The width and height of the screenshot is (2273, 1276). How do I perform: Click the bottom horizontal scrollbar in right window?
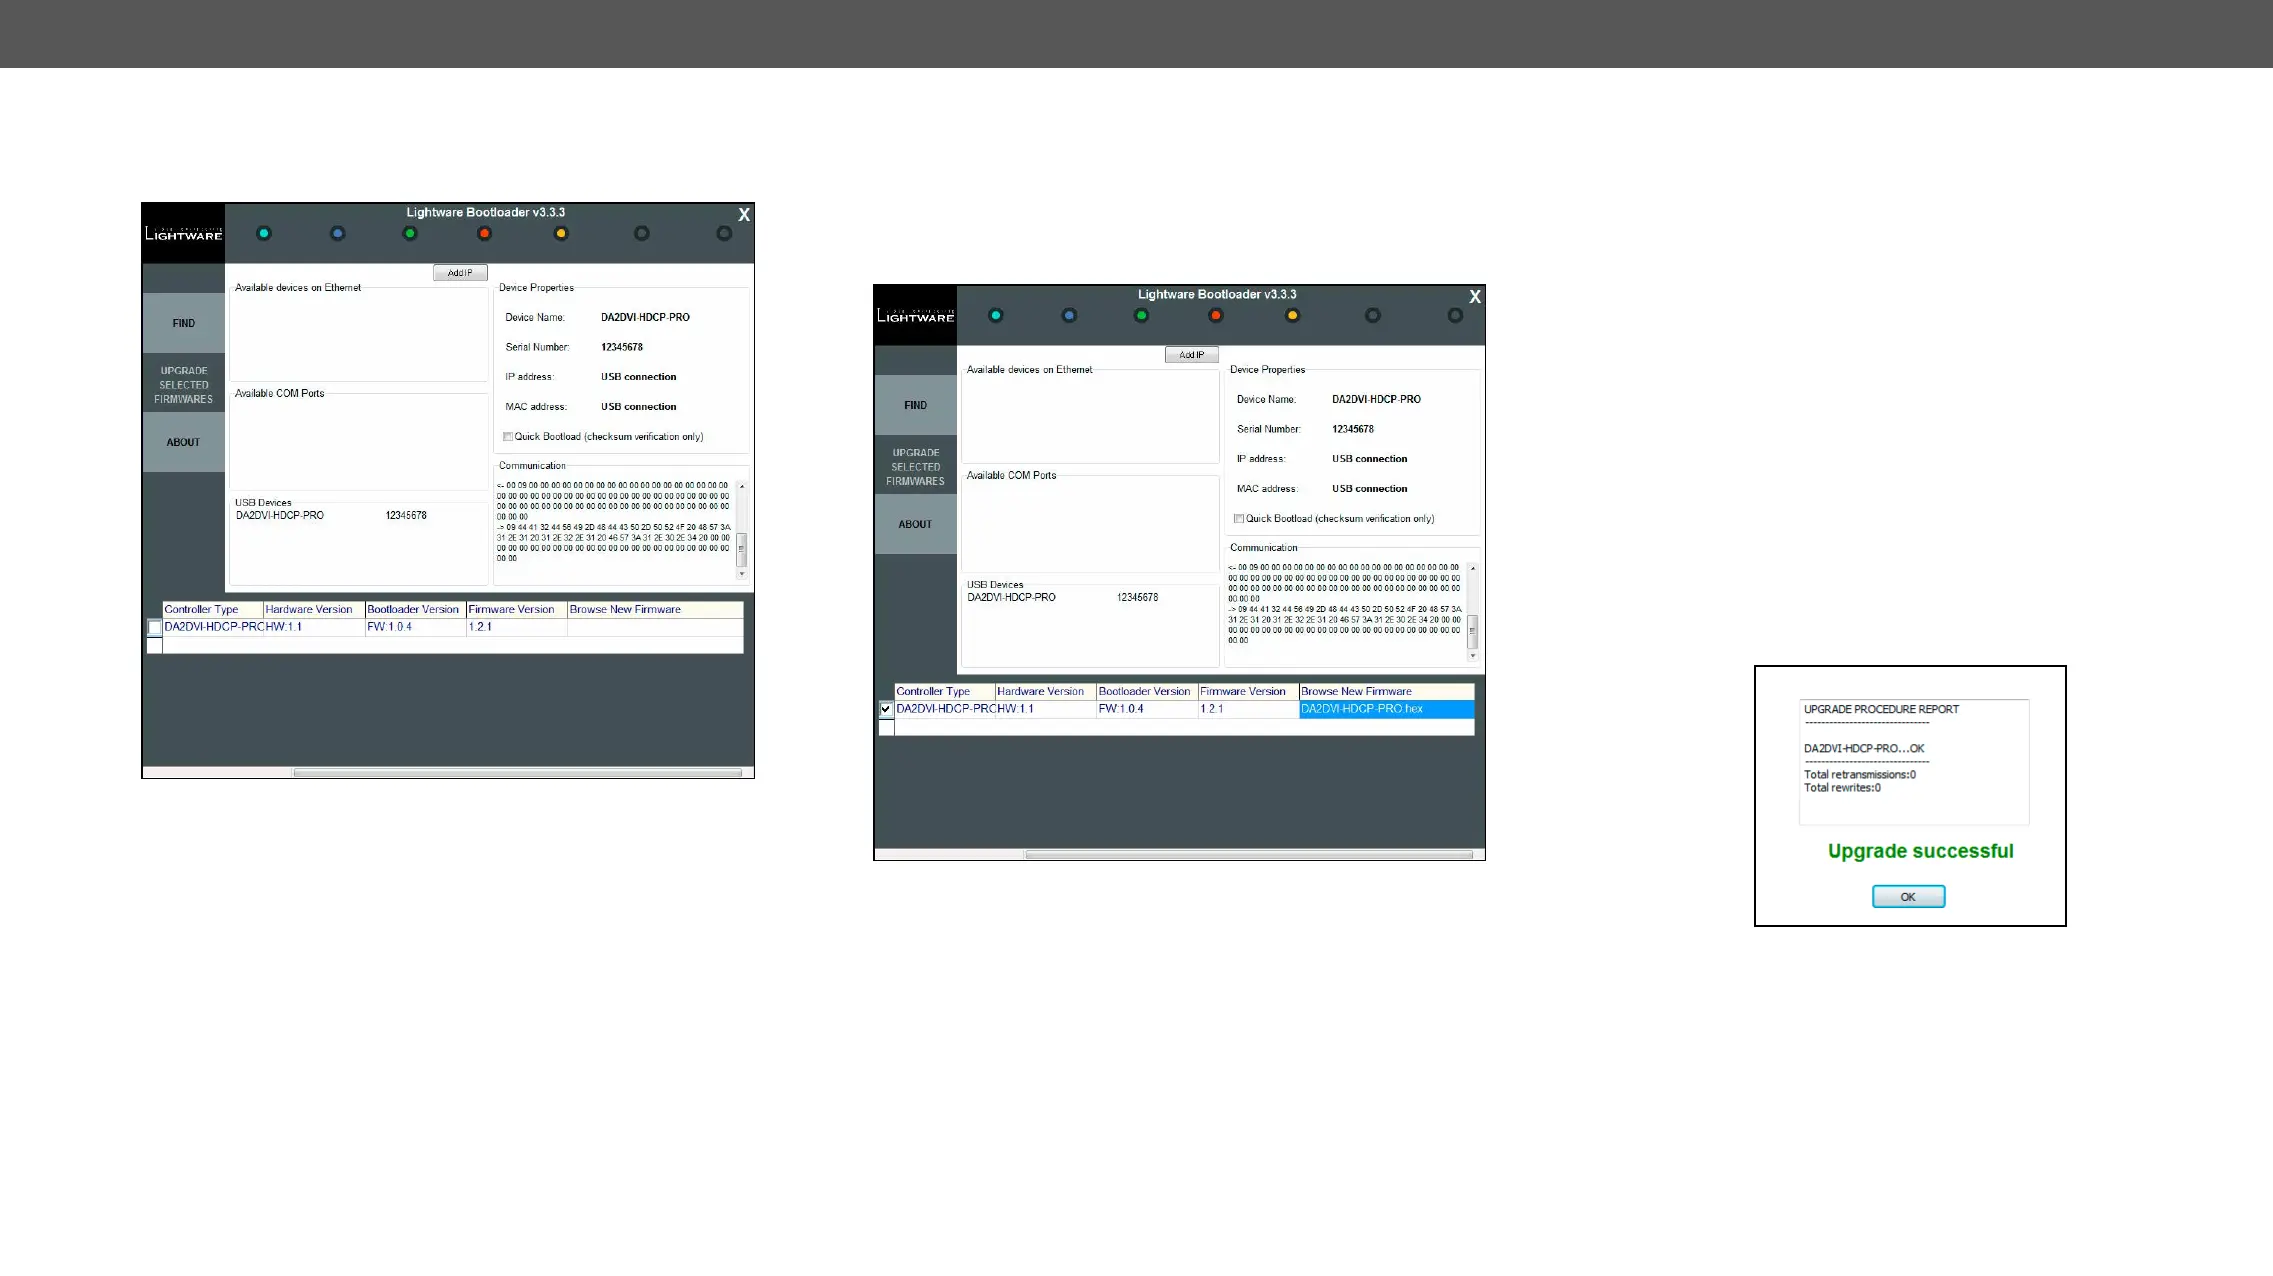tap(1249, 854)
